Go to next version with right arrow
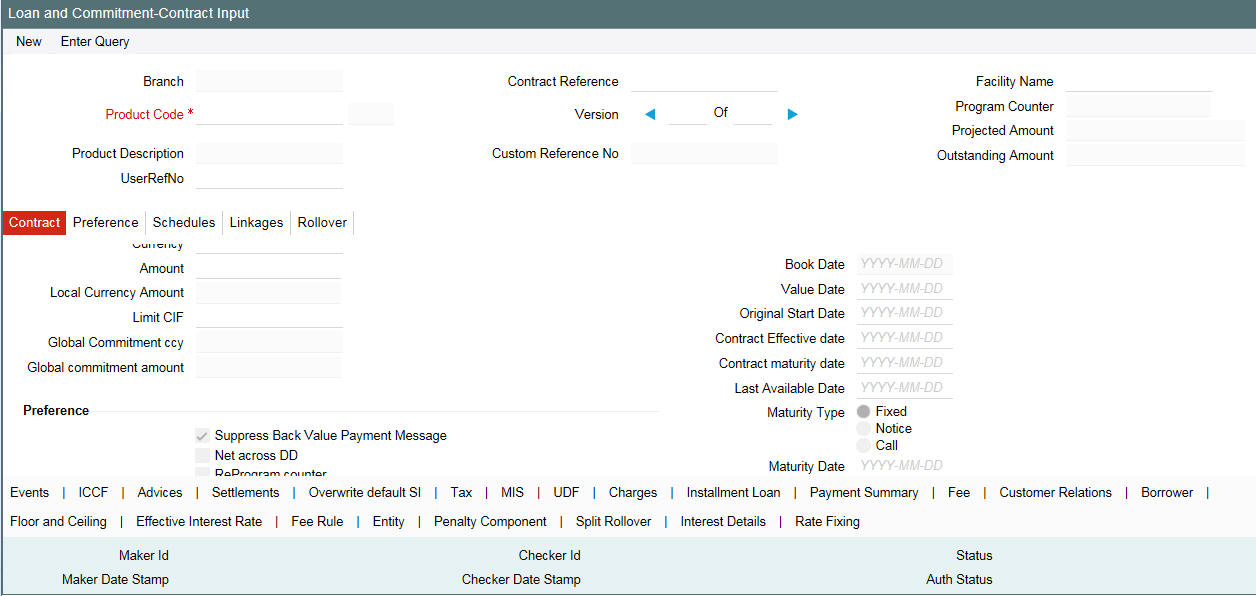The height and width of the screenshot is (596, 1256). 793,114
